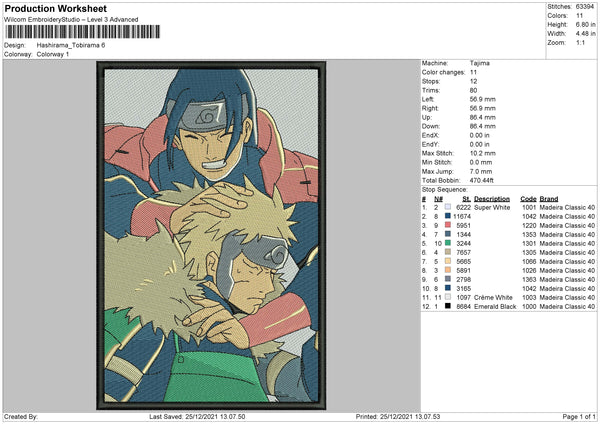Pick the pale yellow swatch for code 1066
Viewport: 600px width, 424px height.
[x=448, y=261]
